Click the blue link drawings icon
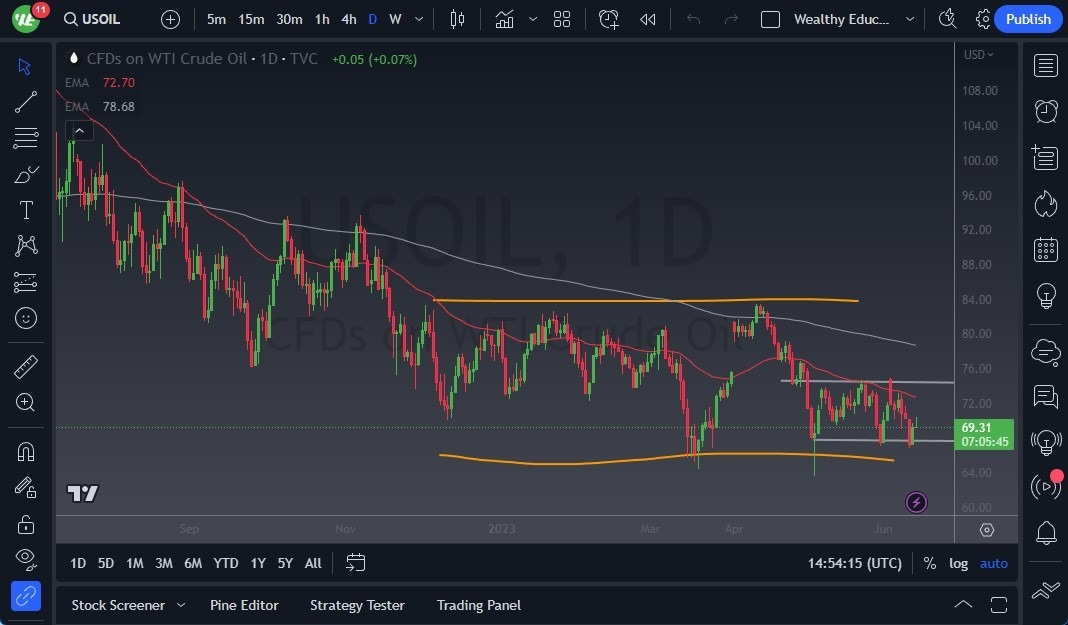This screenshot has height=625, width=1068. pos(25,596)
